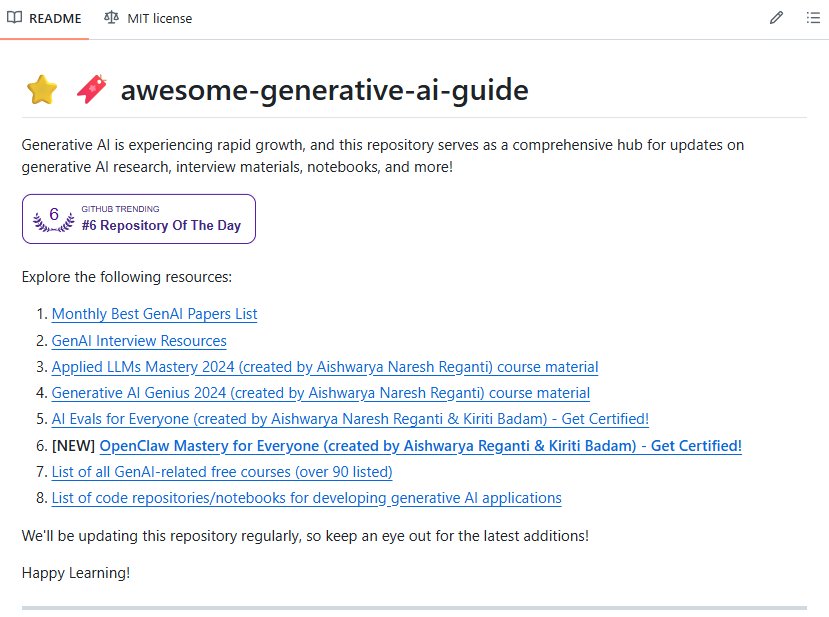The width and height of the screenshot is (829, 617).
Task: Open Applied LLMs Mastery 2024 course link
Action: click(x=325, y=367)
